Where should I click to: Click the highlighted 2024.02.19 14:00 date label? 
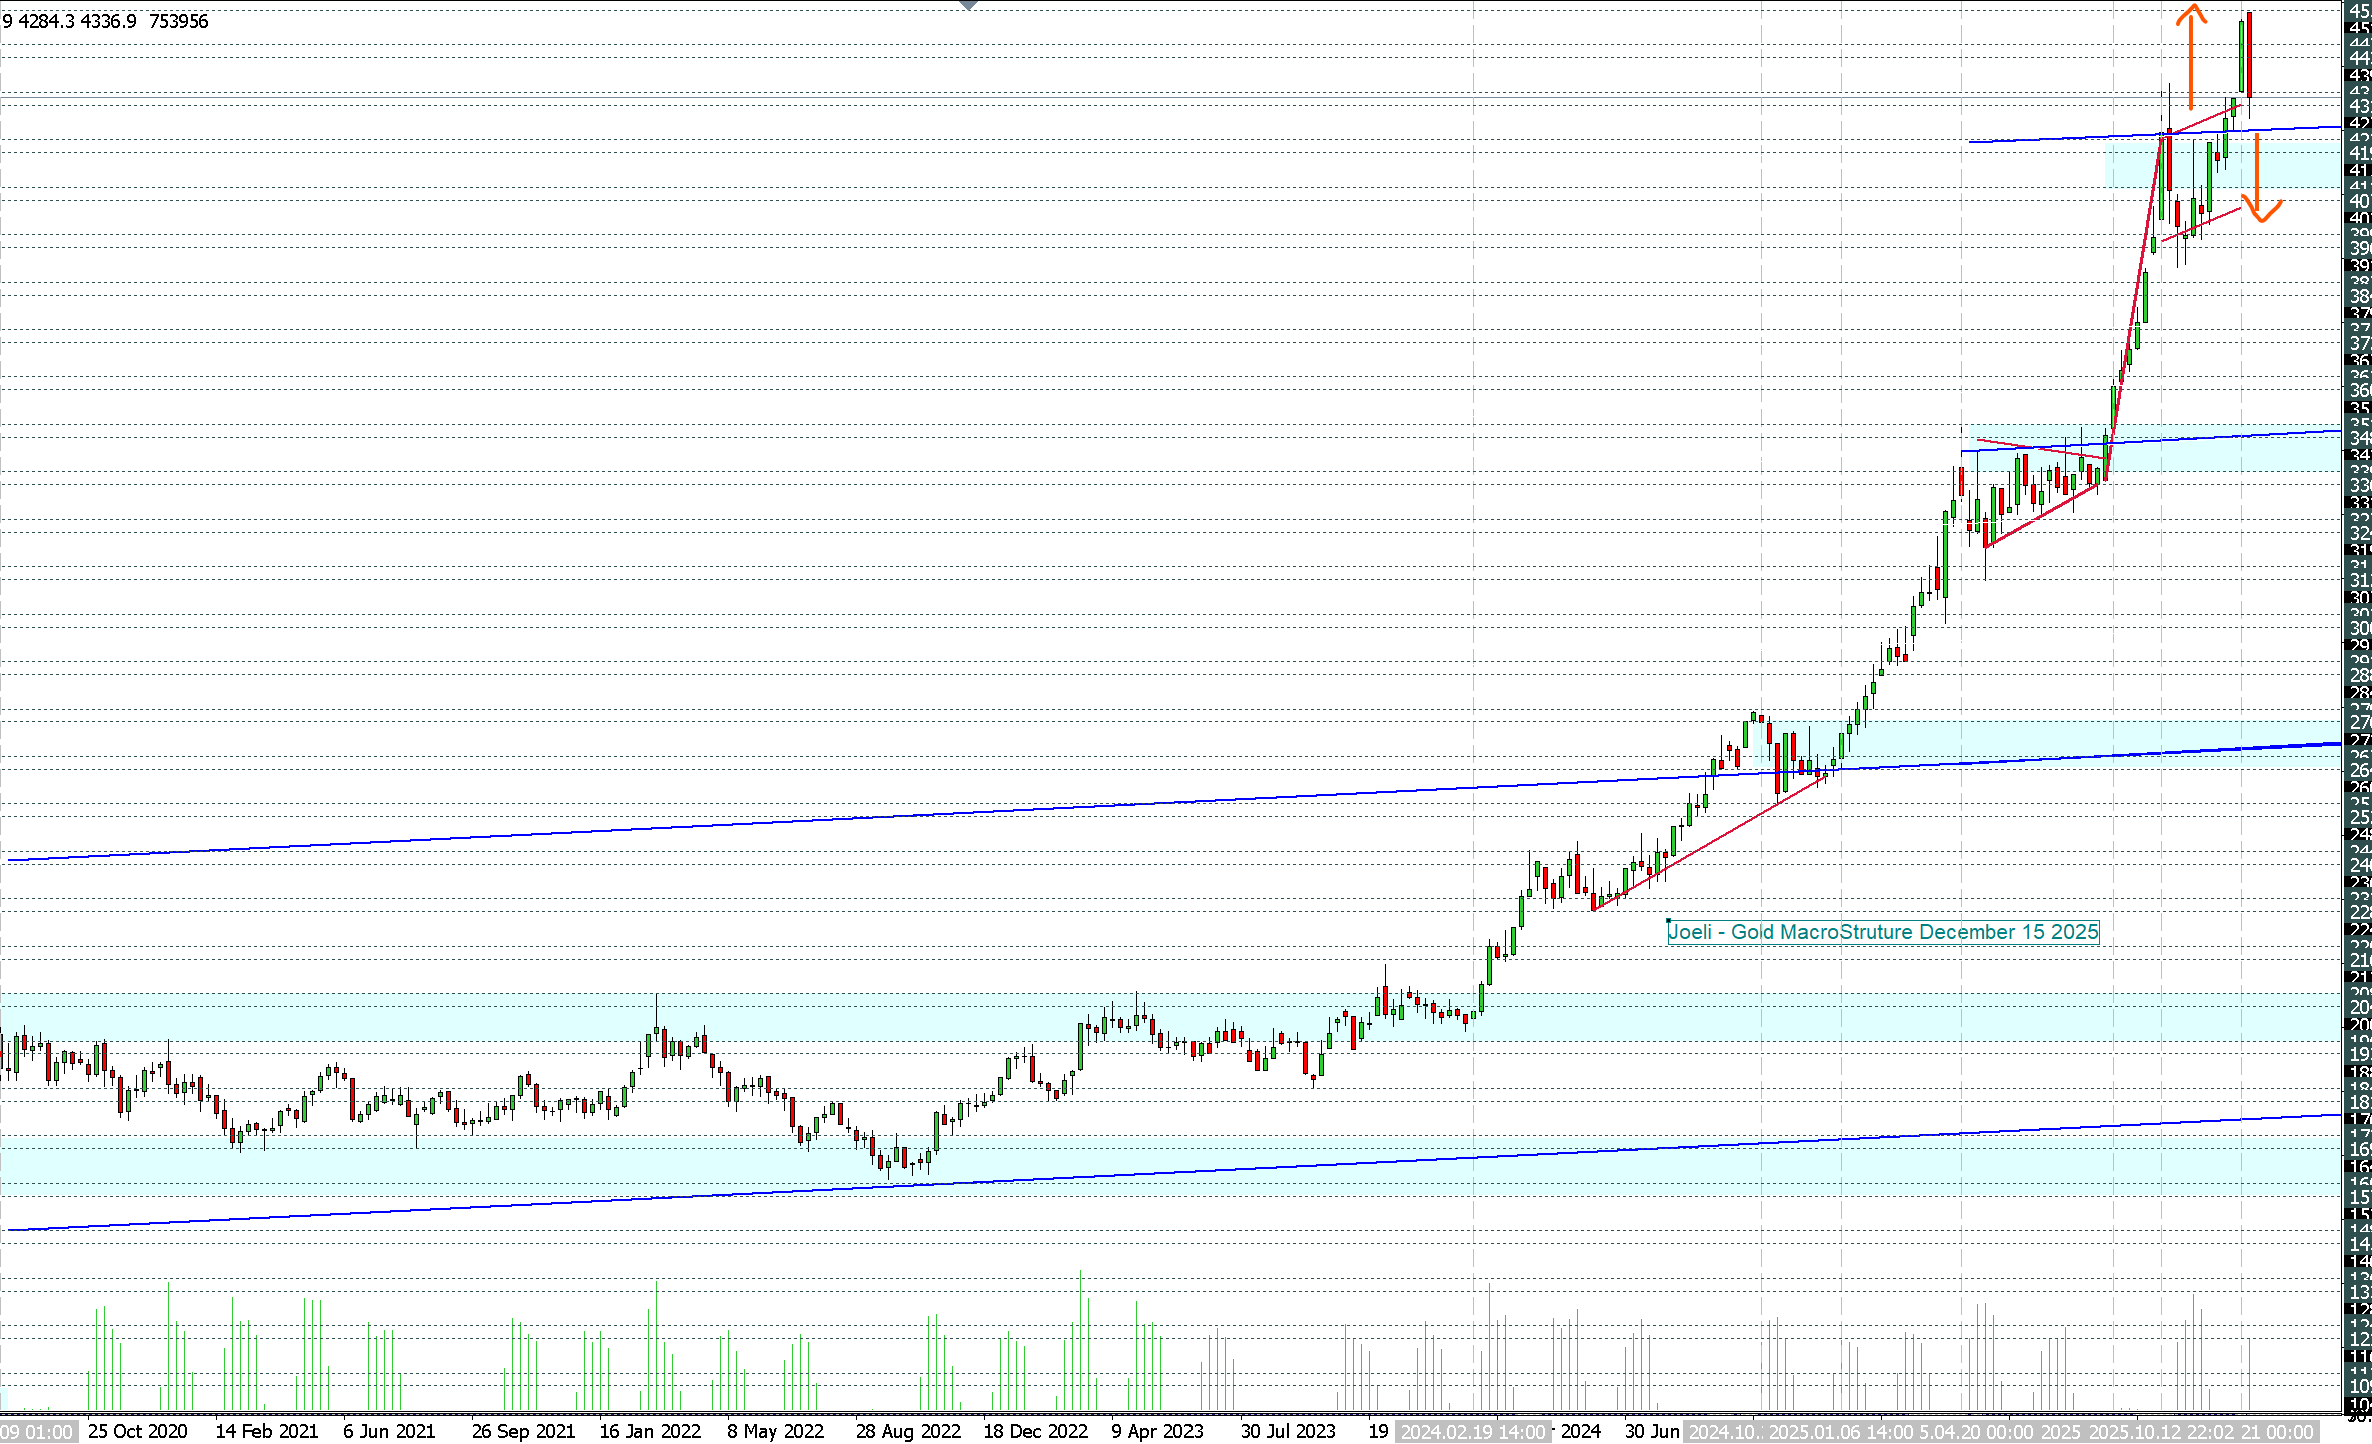coord(1472,1432)
